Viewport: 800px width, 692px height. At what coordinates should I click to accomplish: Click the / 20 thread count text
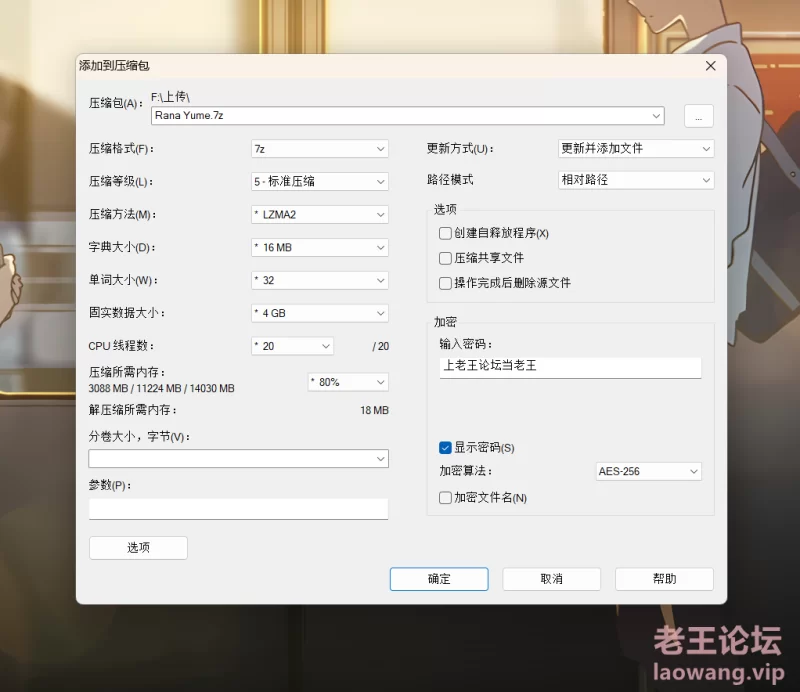(381, 347)
